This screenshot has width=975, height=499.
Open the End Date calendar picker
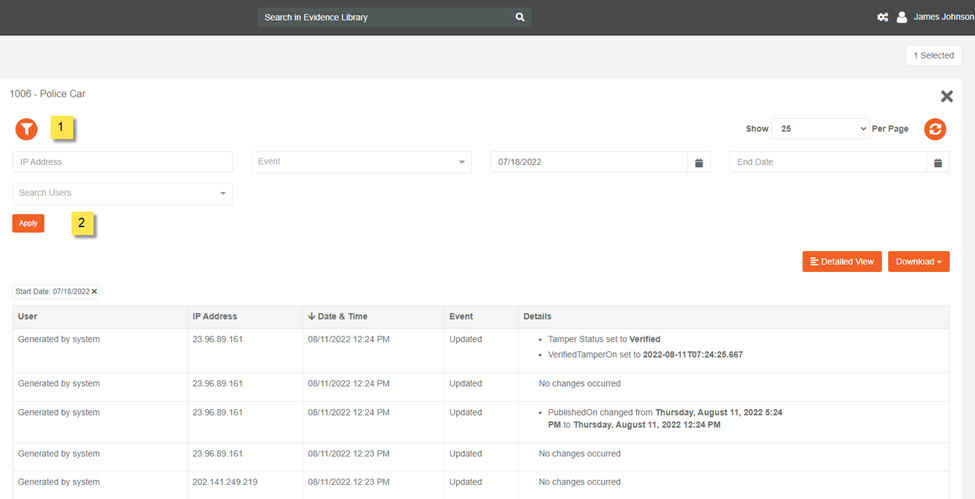(x=938, y=162)
